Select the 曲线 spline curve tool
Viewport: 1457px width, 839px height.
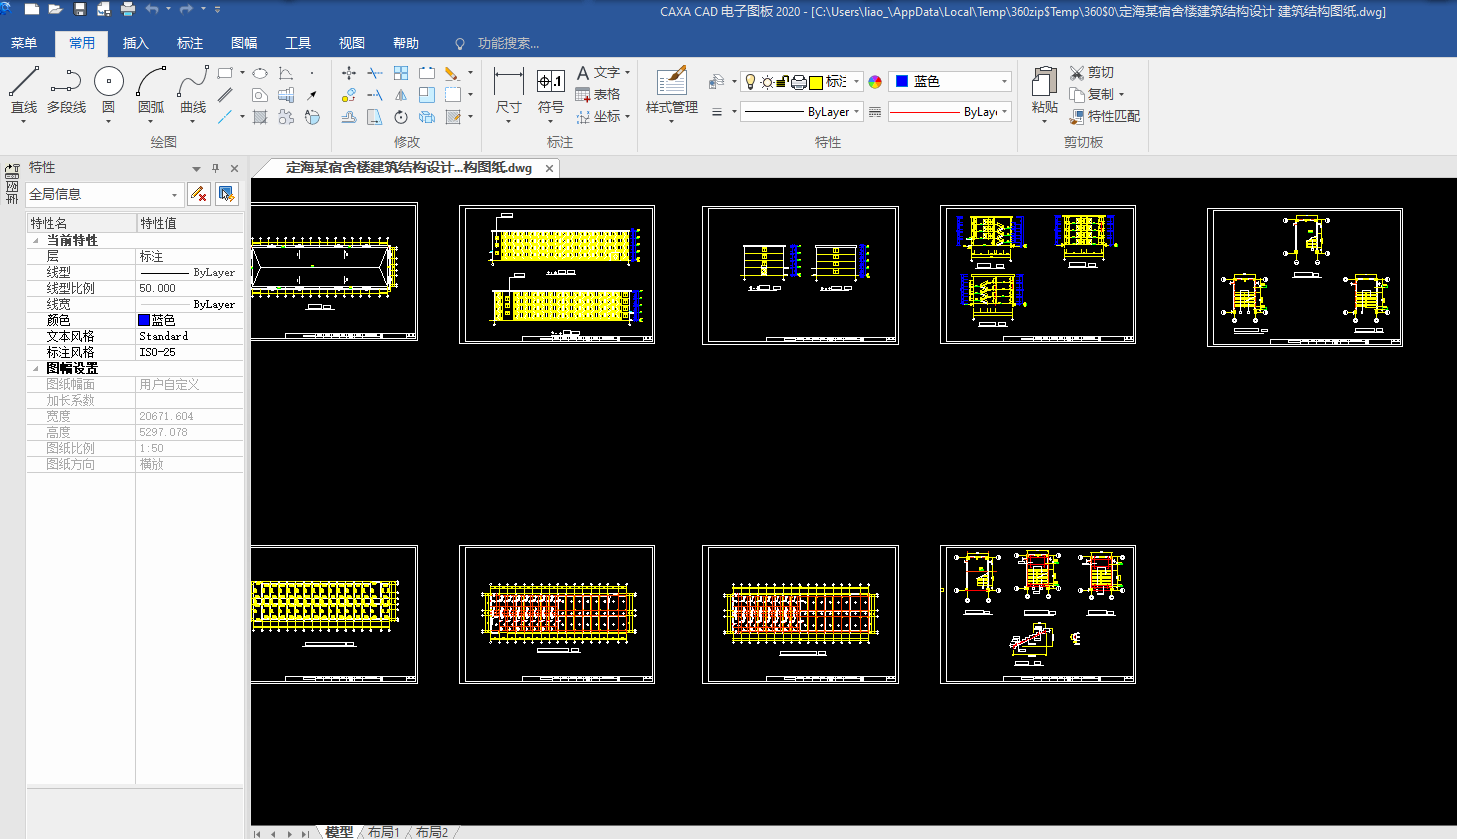click(193, 90)
